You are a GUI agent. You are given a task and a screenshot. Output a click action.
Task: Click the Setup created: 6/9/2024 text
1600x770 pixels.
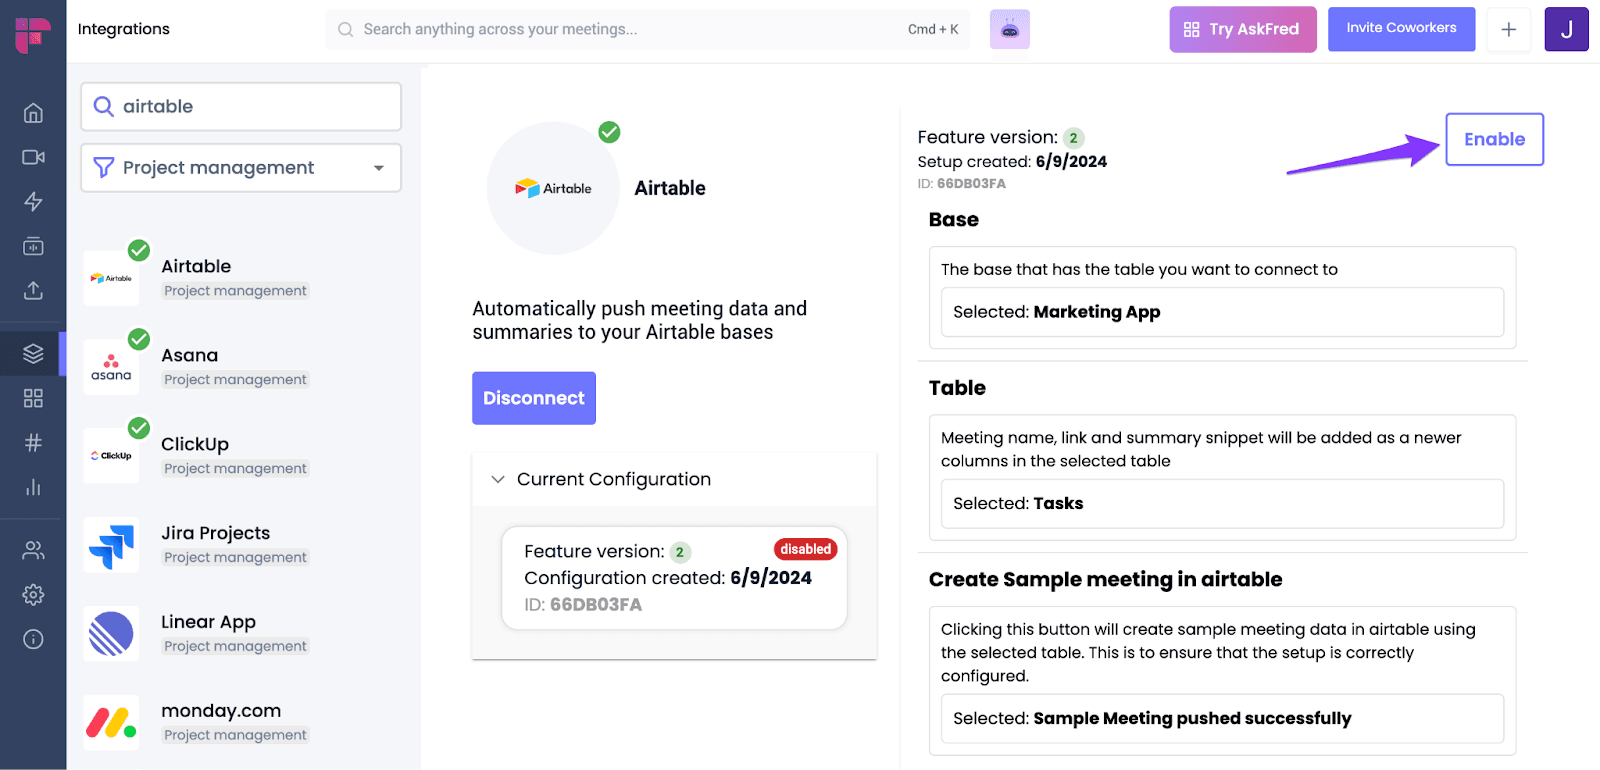click(x=1012, y=162)
